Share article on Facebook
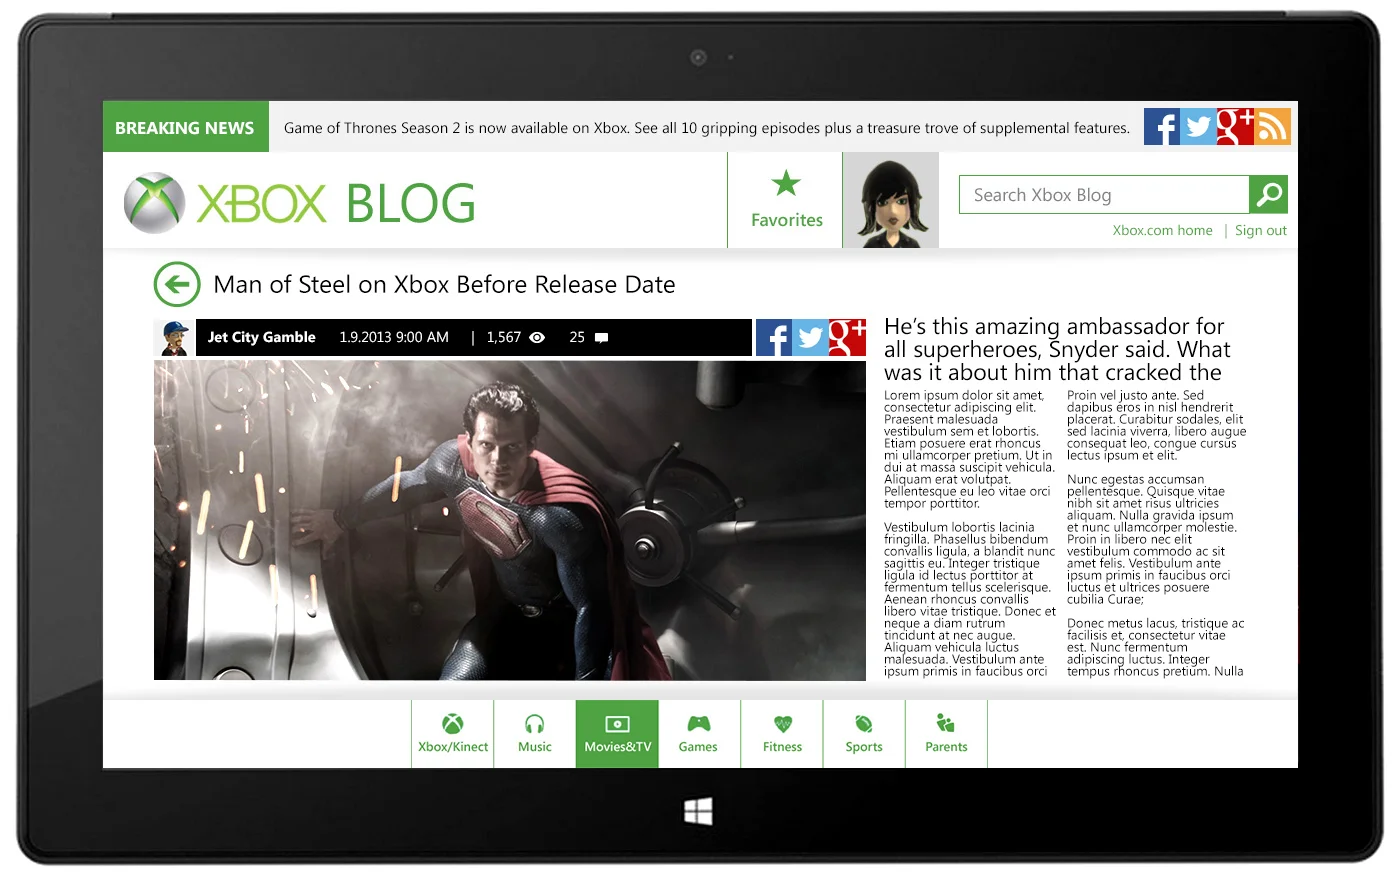1400x875 pixels. pos(774,338)
